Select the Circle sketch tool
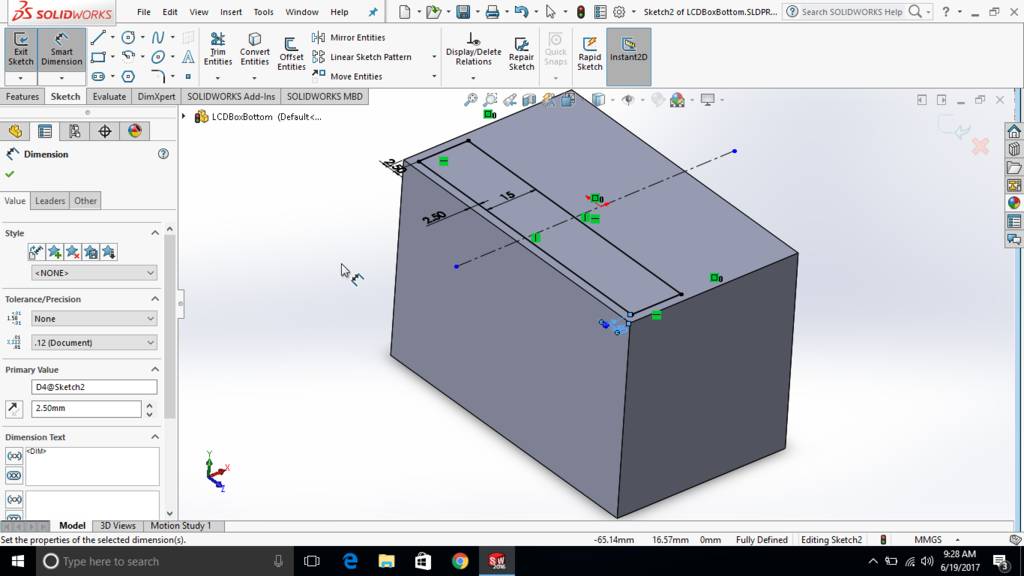The image size is (1024, 576). point(128,37)
